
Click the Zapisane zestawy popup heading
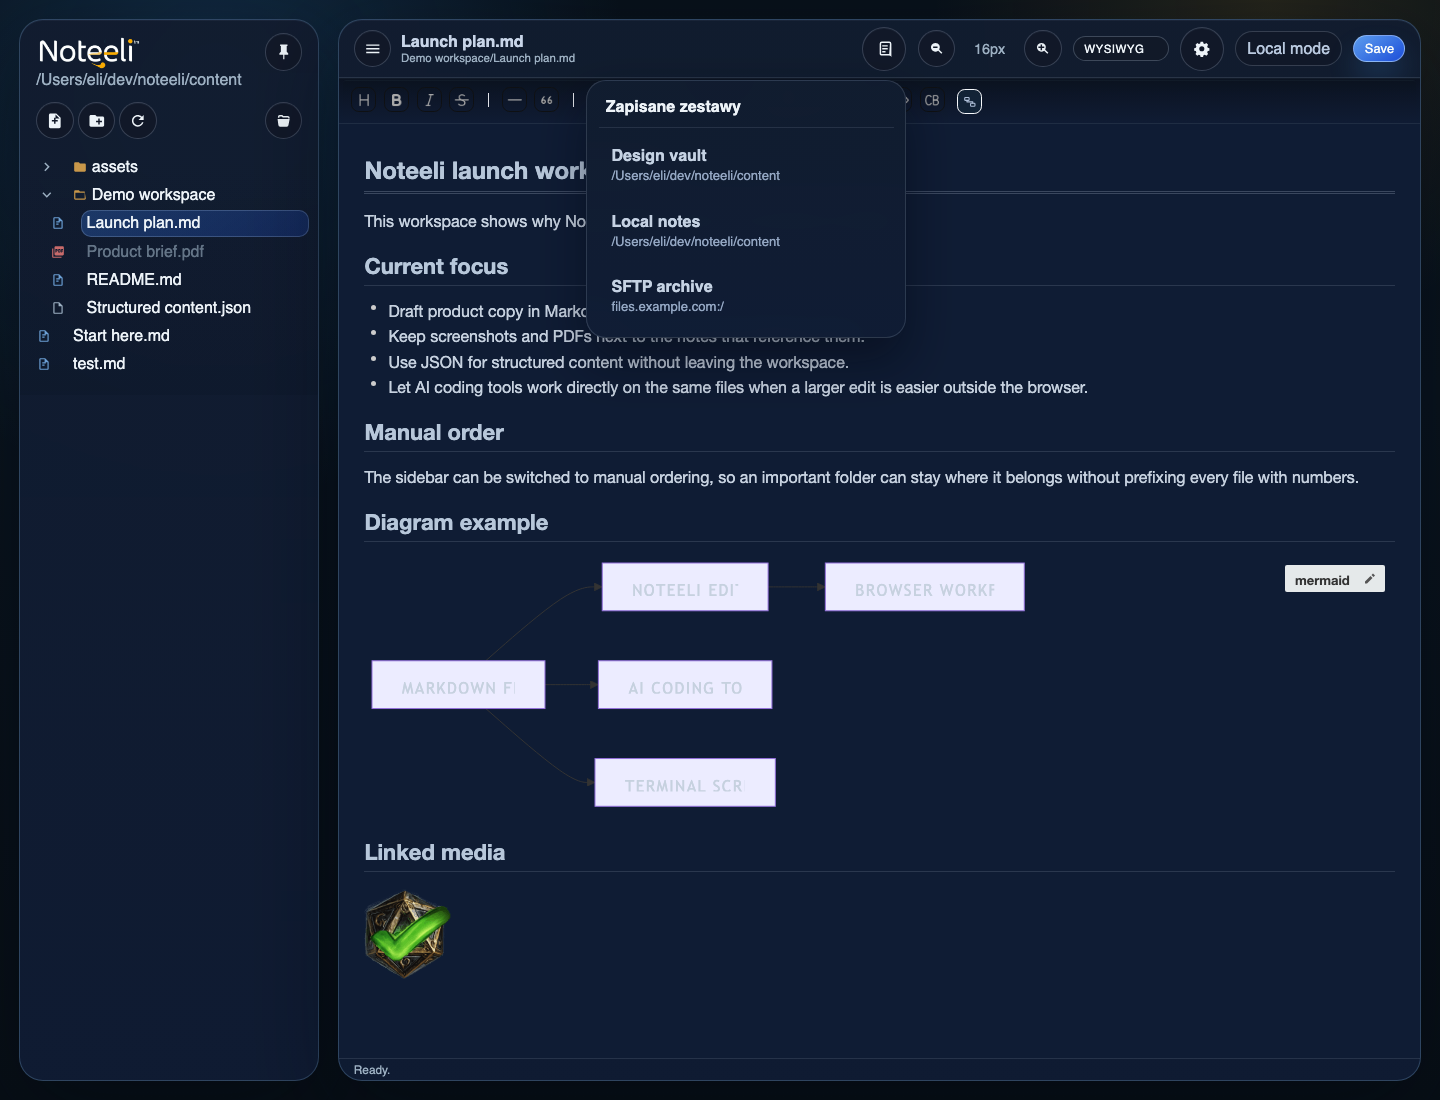[673, 106]
